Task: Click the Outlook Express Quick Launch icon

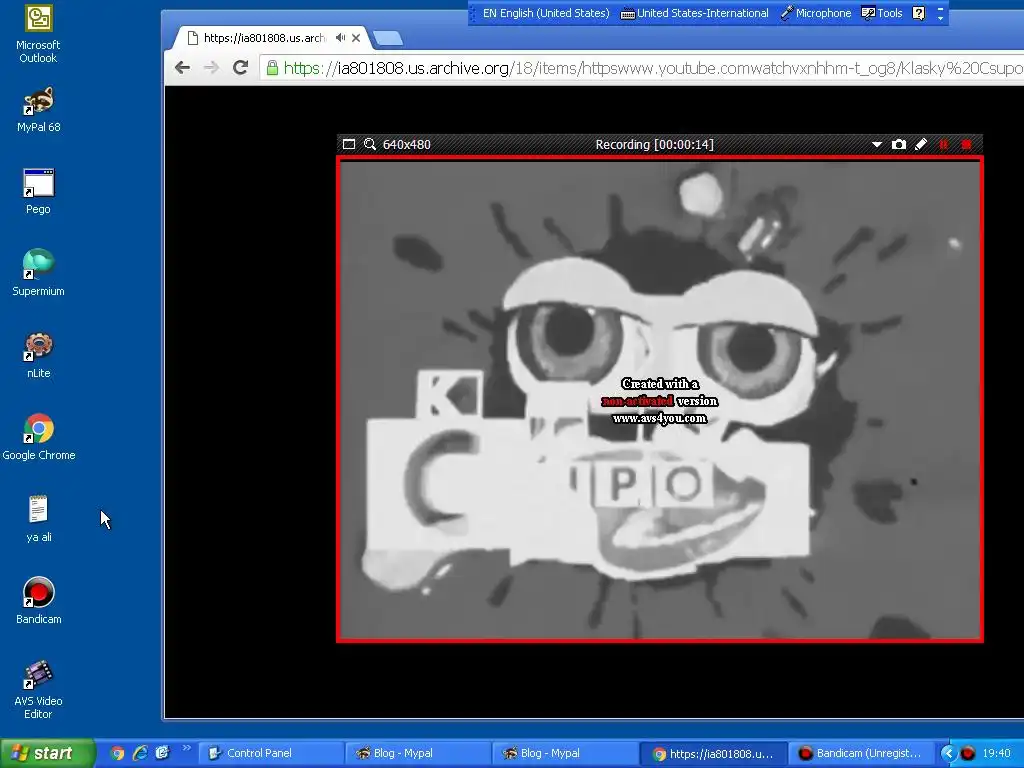Action: pos(162,753)
